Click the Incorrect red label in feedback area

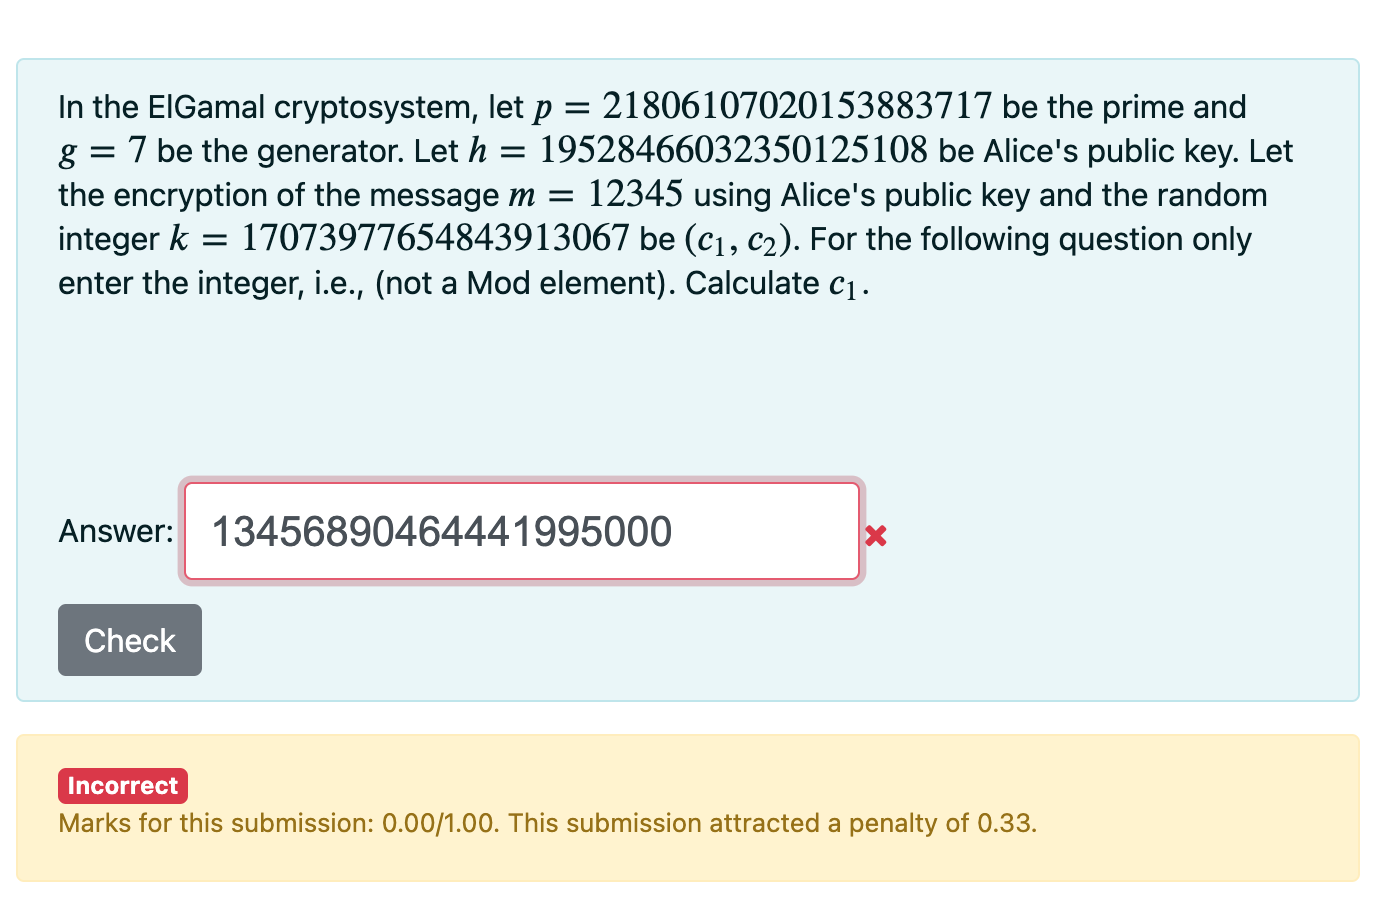[x=122, y=785]
